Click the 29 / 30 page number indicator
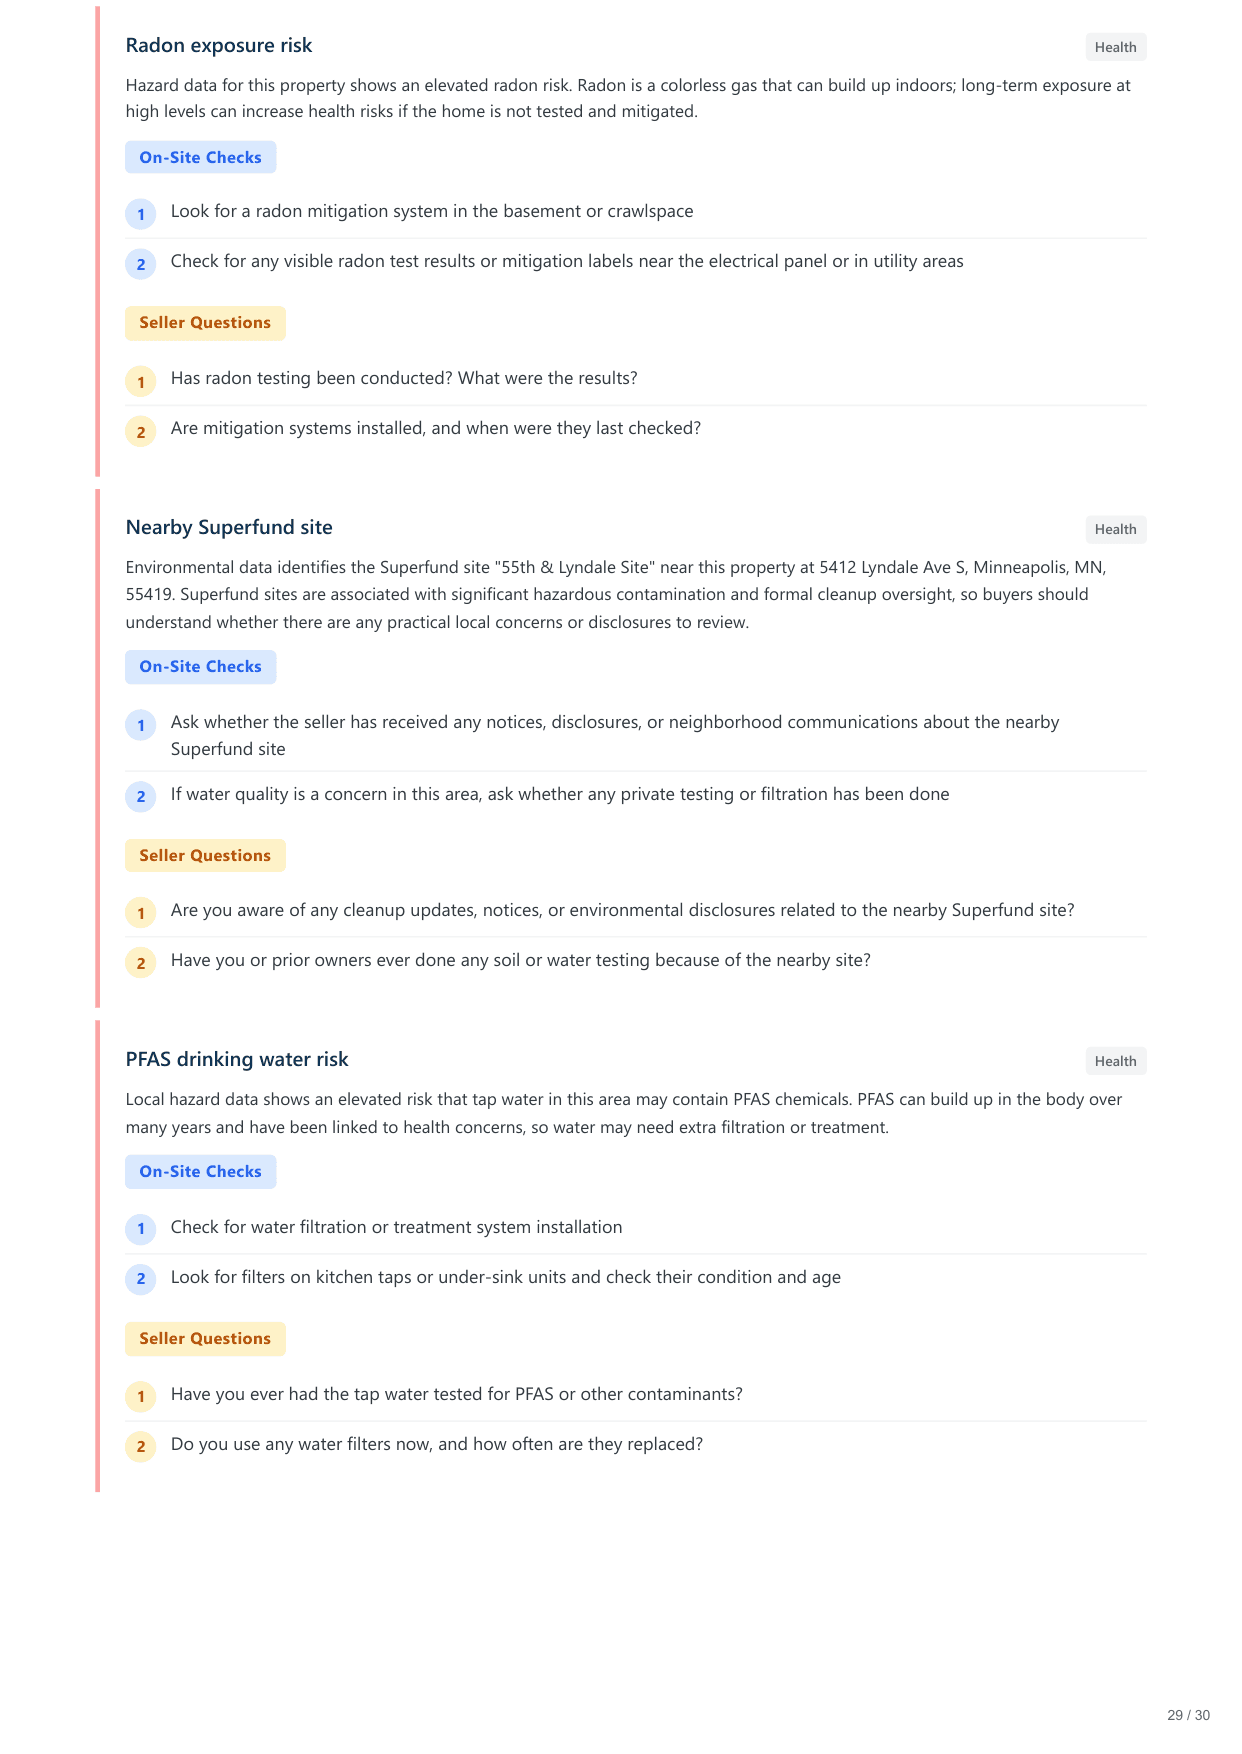Screen dimensions: 1242x1754 pos(1188,1715)
